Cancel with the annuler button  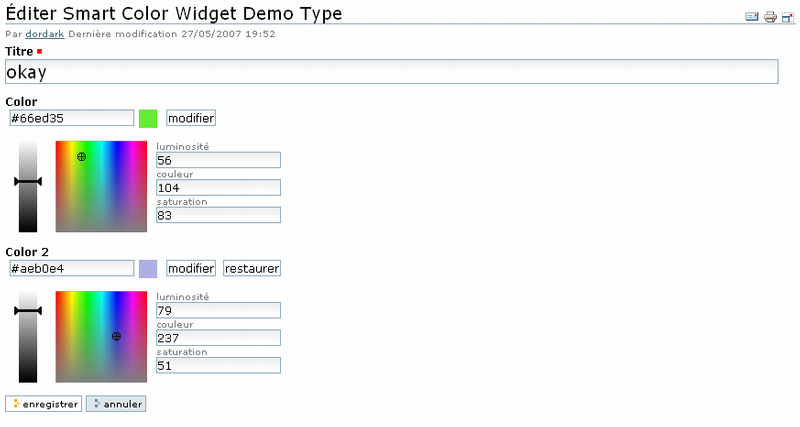coord(116,404)
